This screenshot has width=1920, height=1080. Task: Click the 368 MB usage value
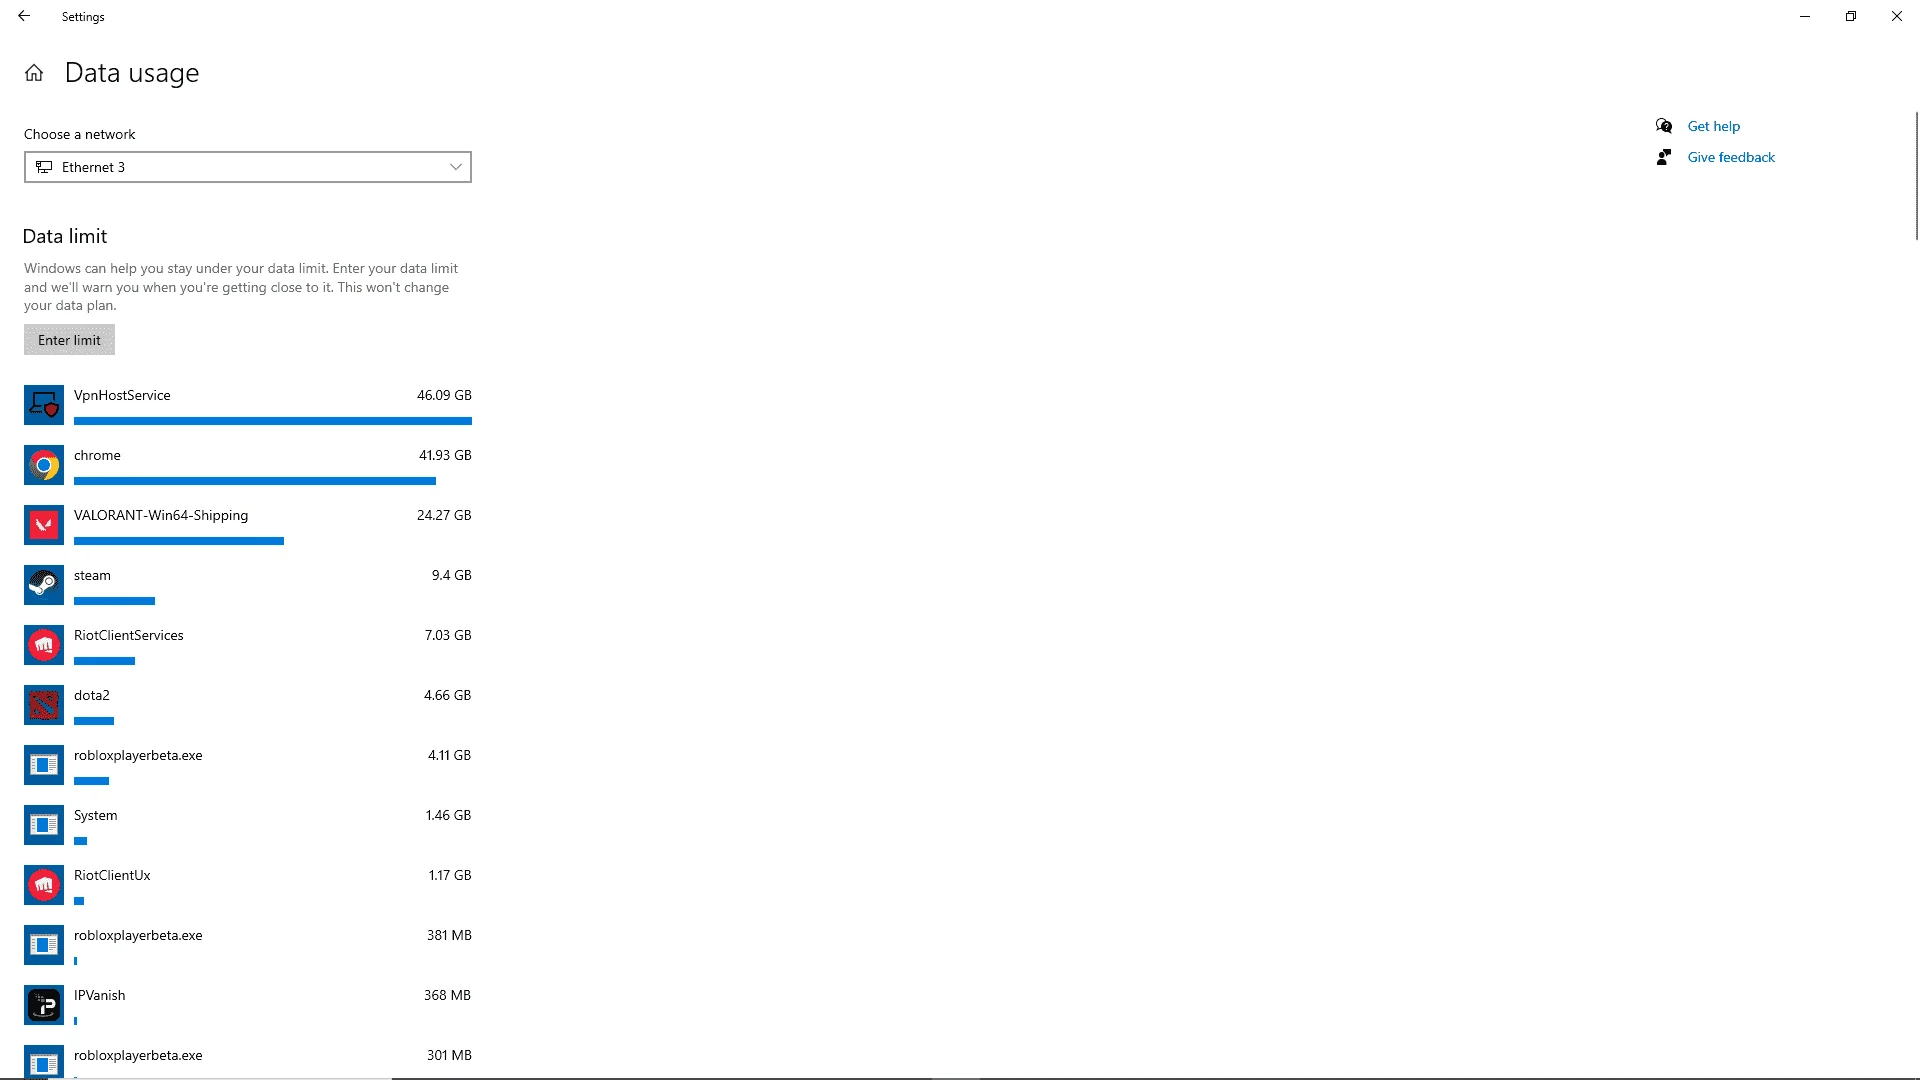(x=448, y=995)
